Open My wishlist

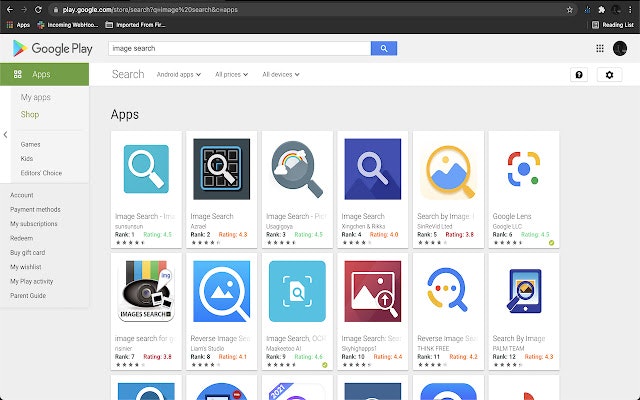[26, 267]
